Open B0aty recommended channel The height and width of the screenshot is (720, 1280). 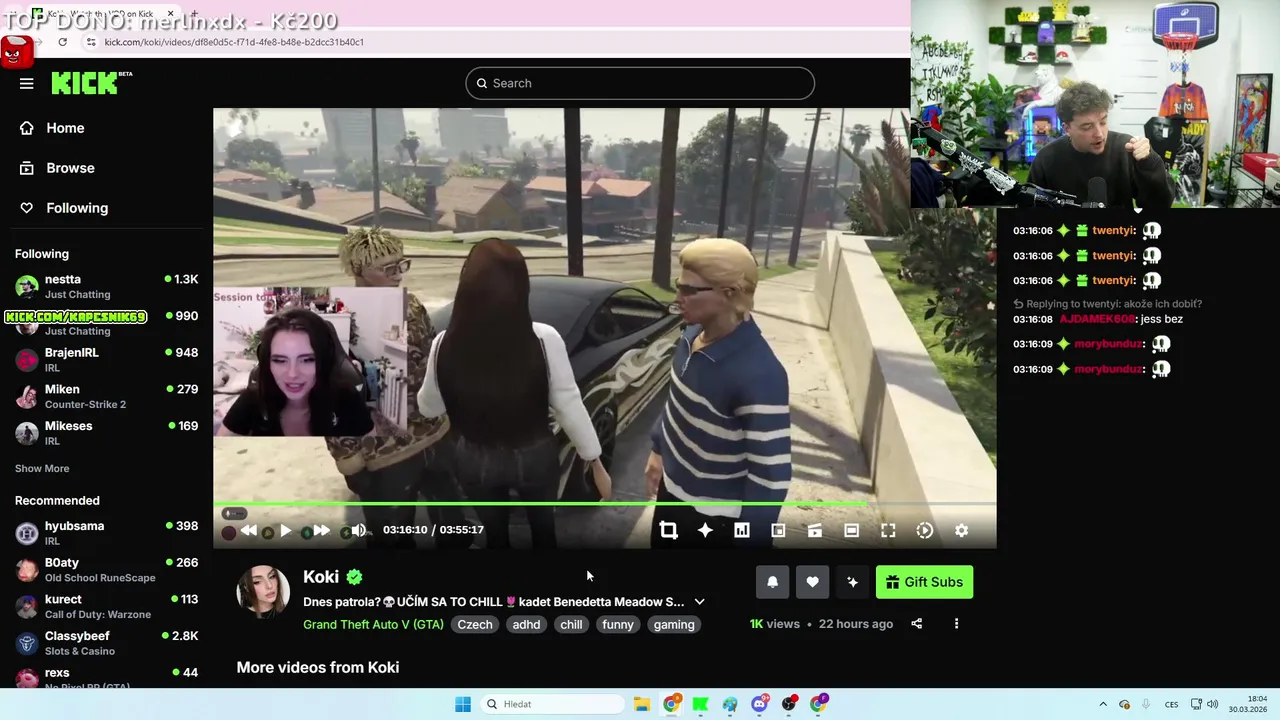point(106,570)
